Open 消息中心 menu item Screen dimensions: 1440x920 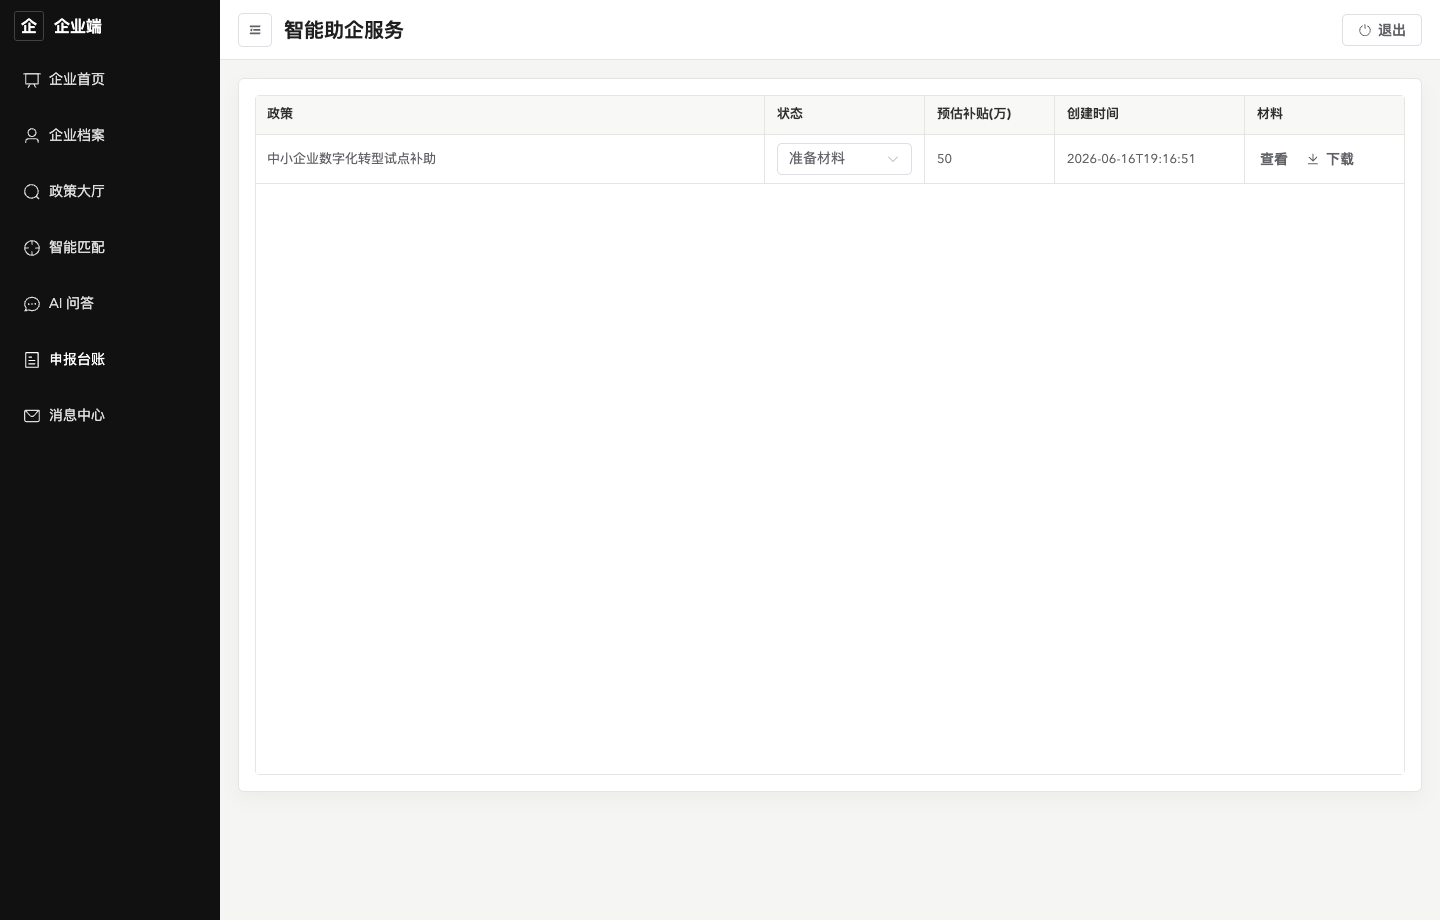pyautogui.click(x=110, y=416)
